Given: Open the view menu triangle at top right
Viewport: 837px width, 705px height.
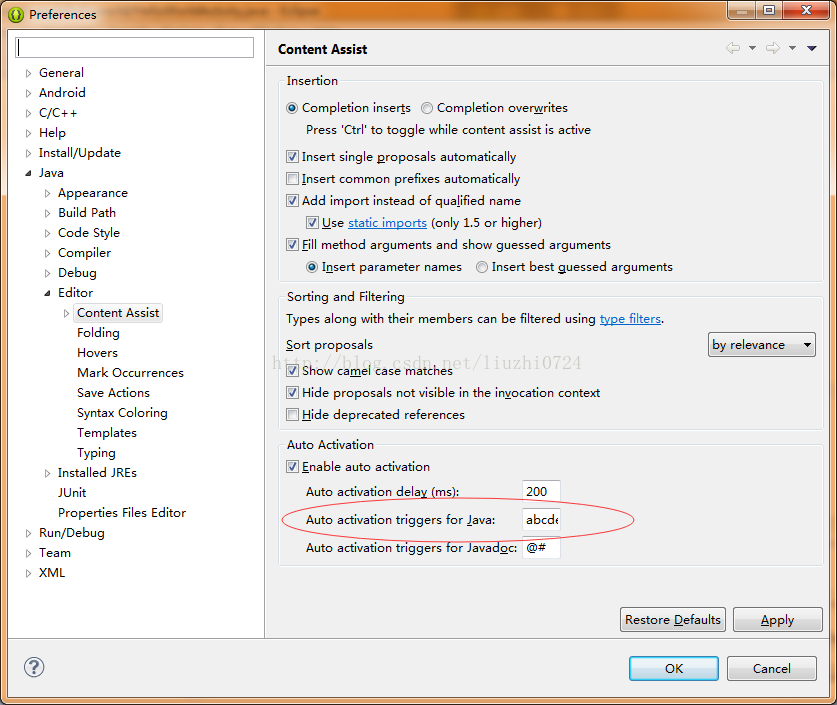Looking at the screenshot, I should tap(811, 49).
